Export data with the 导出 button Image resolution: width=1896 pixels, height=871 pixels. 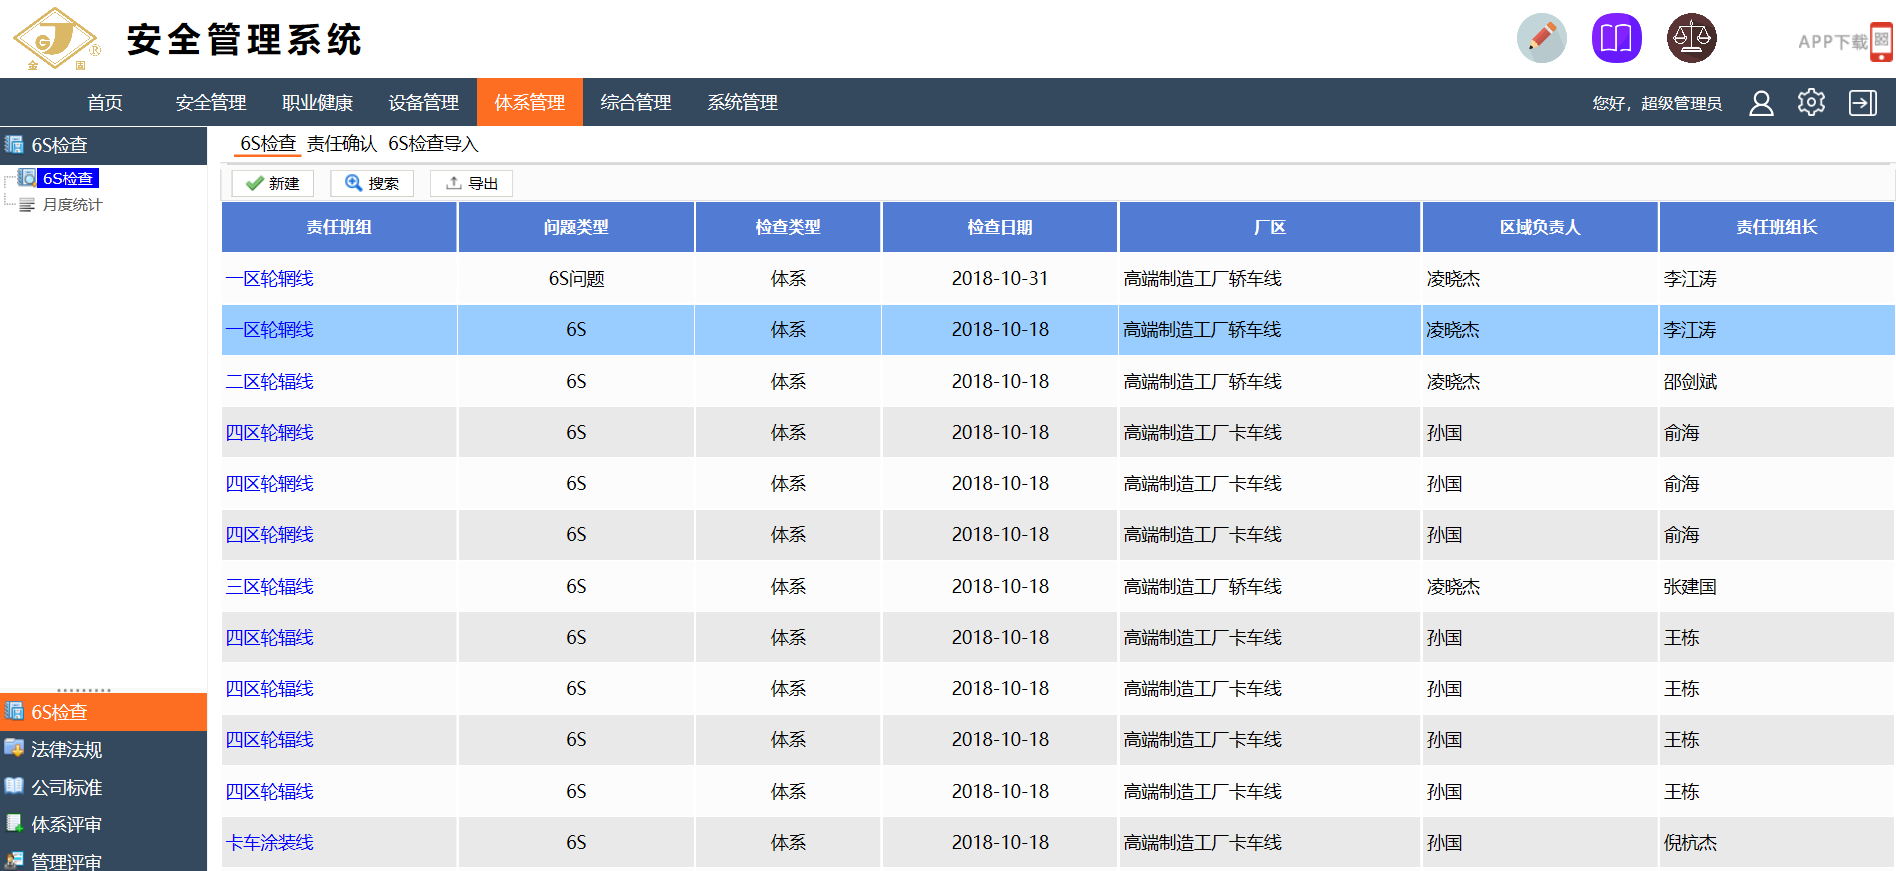[x=471, y=184]
